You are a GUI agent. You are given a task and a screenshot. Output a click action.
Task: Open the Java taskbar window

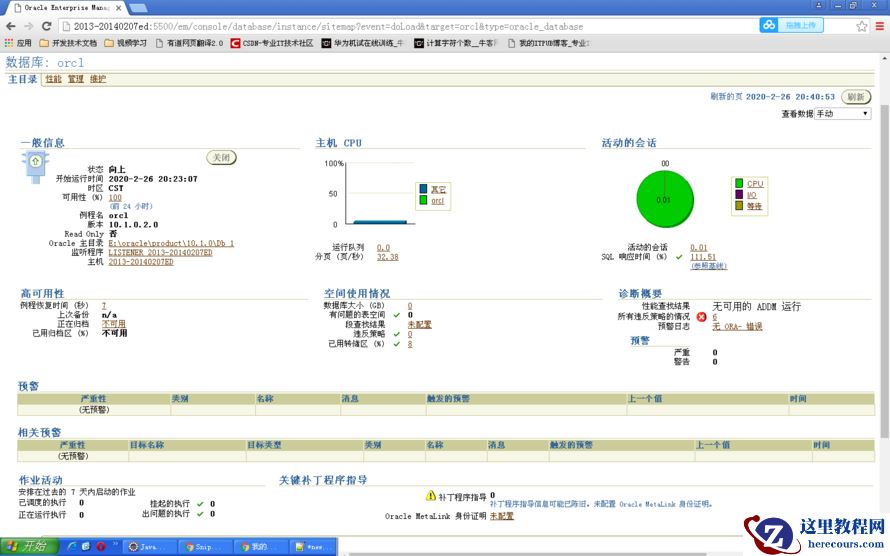tap(150, 547)
